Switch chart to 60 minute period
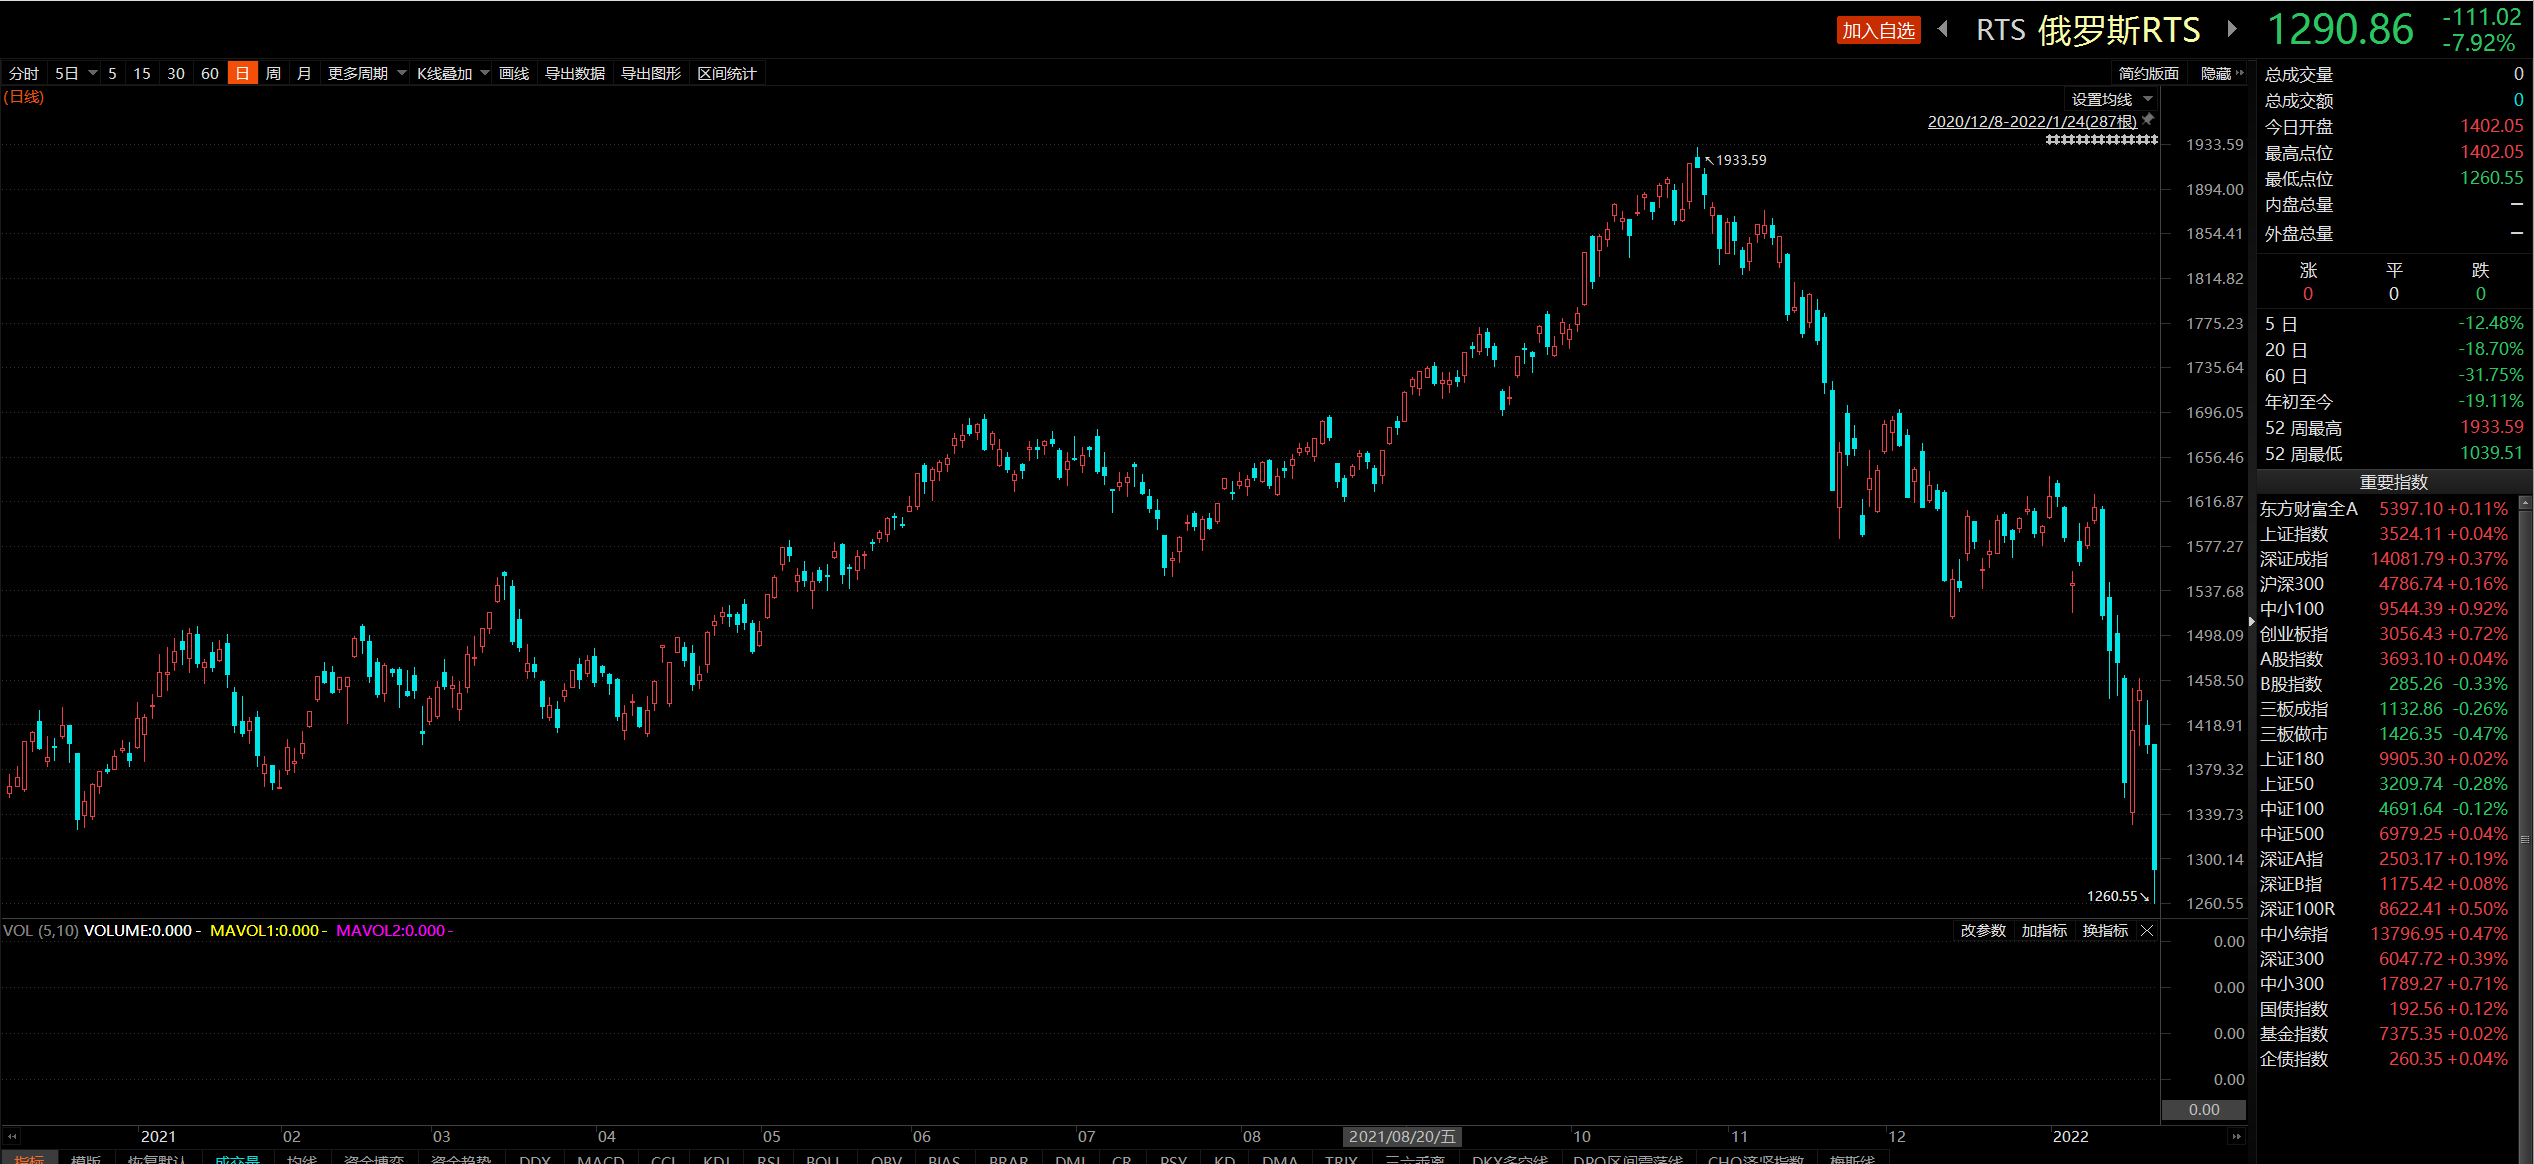 [209, 74]
